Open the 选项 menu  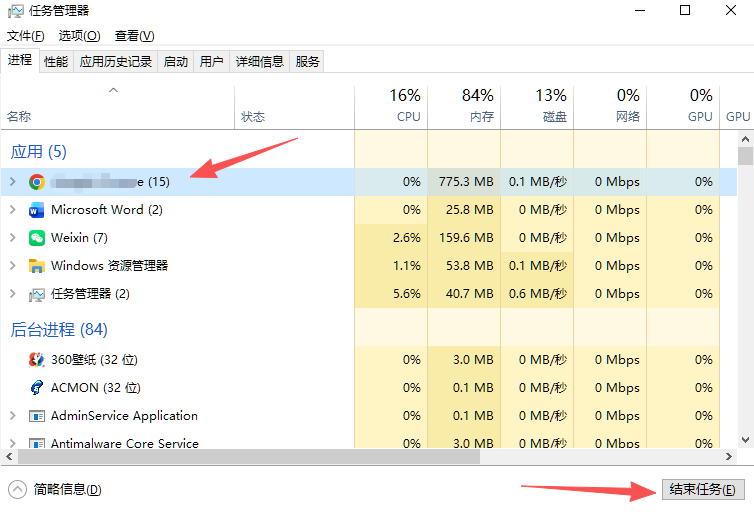coord(79,36)
